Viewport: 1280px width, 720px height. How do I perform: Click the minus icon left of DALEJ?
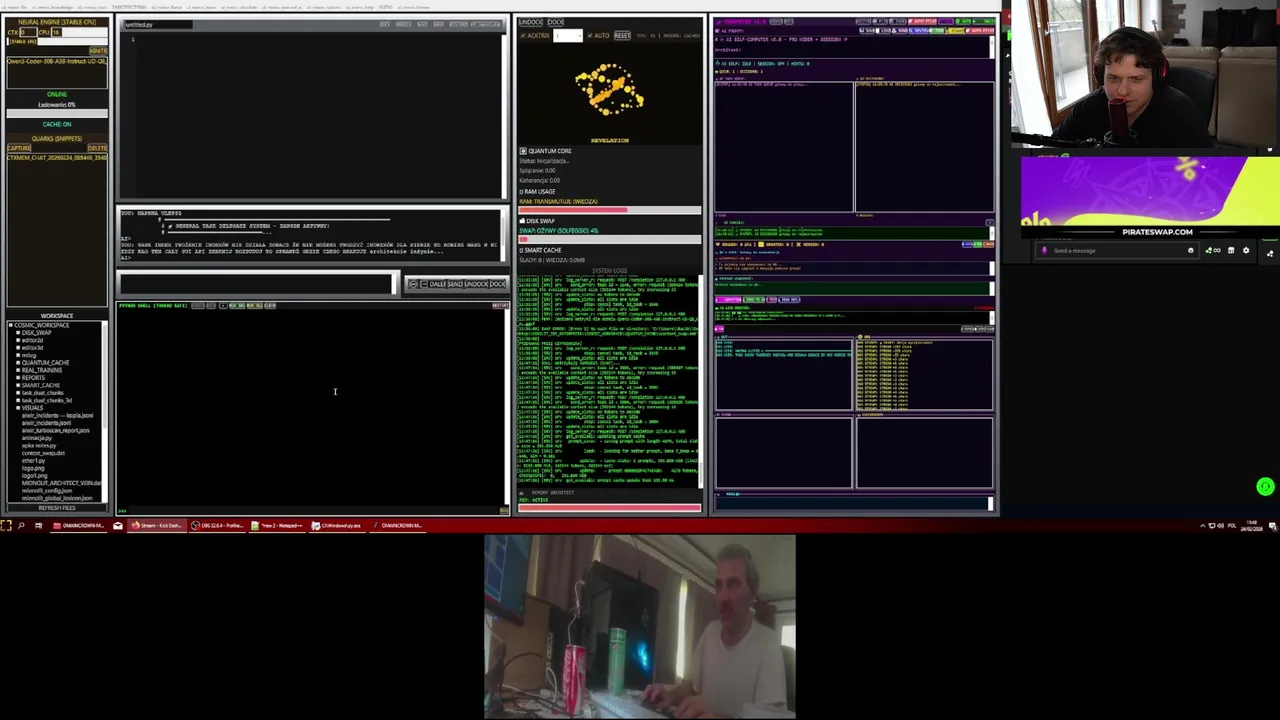tap(424, 284)
